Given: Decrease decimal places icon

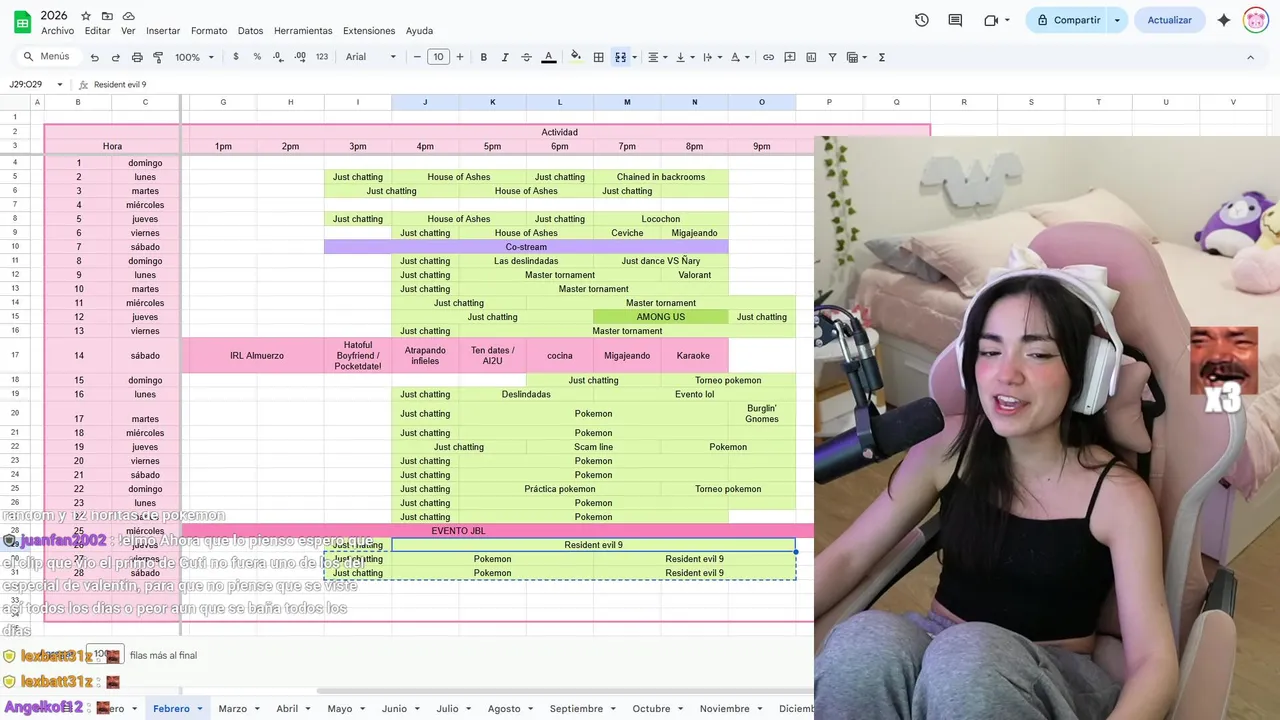Looking at the screenshot, I should 279,57.
